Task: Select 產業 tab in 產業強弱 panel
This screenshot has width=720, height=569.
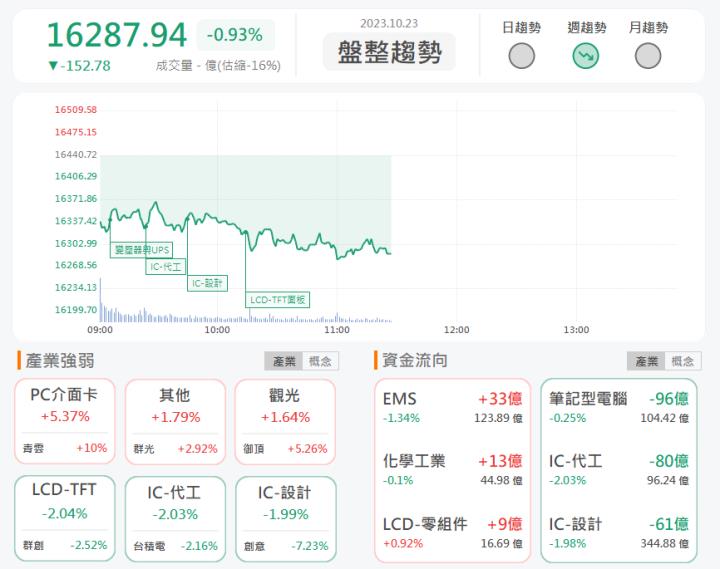Action: (284, 361)
